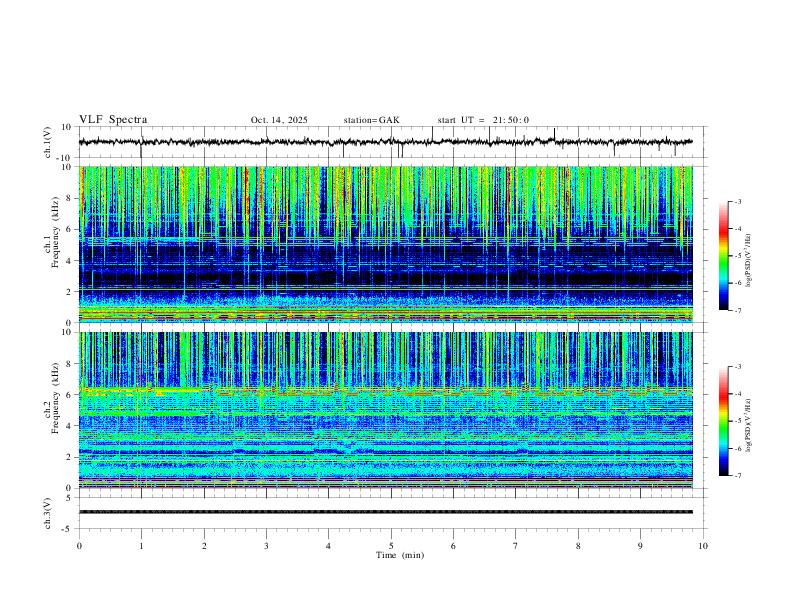Viewport: 792px width, 612px height.
Task: Click the ch.2 spectrogram panel
Action: (x=386, y=410)
